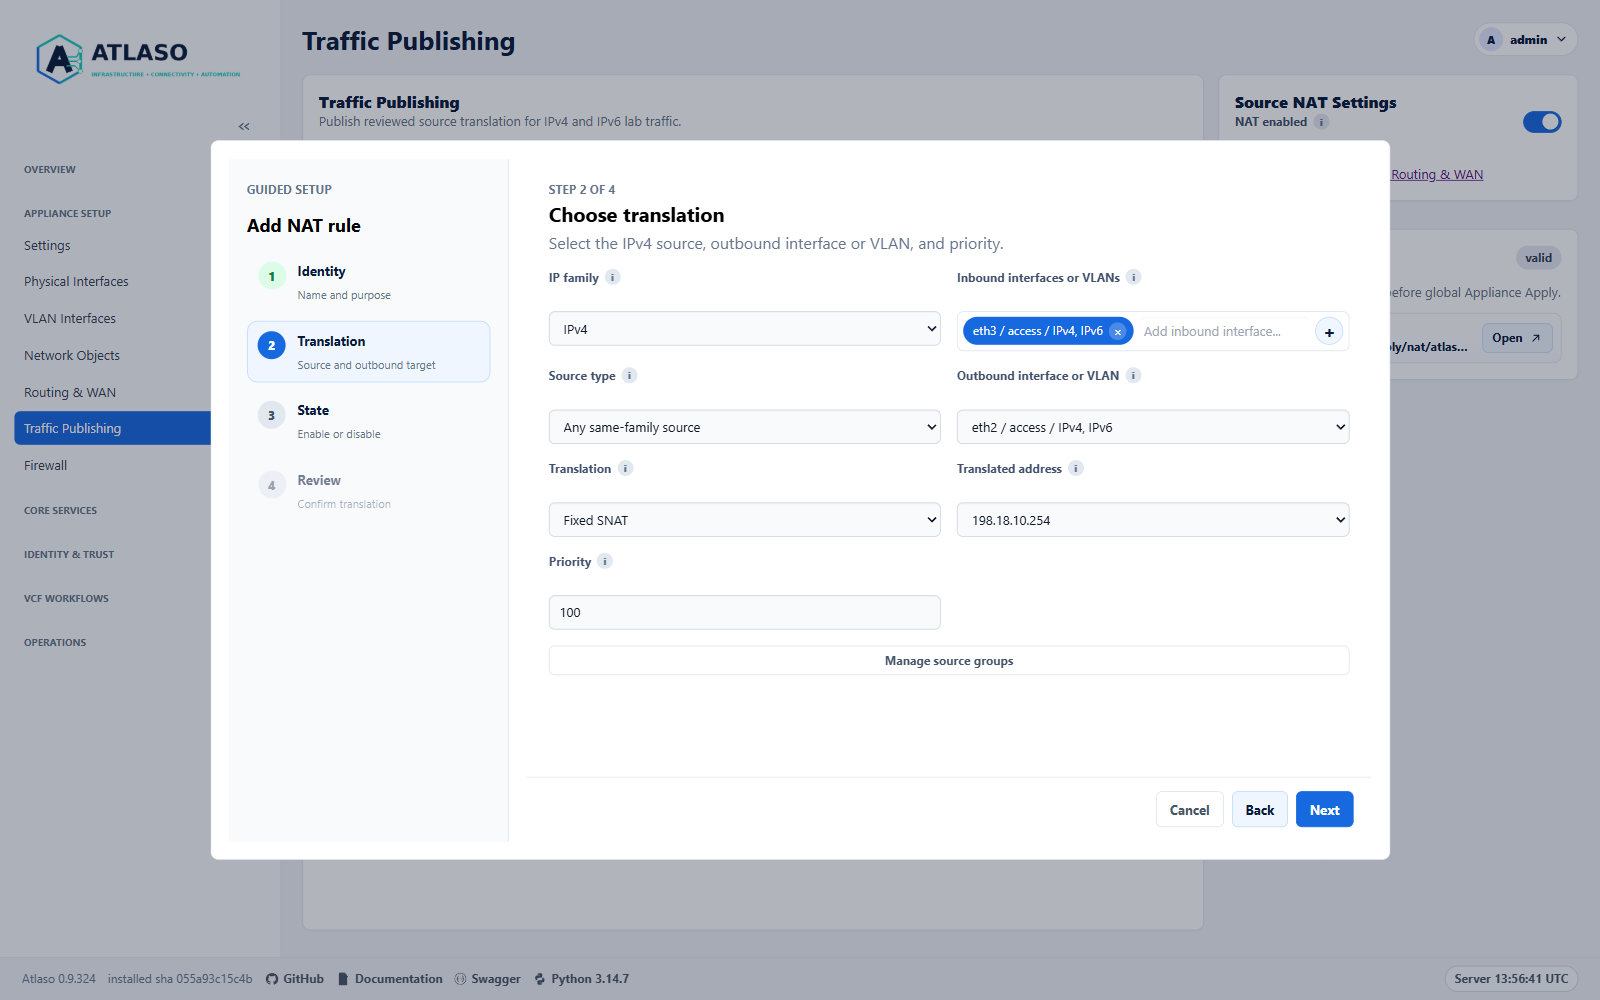Click the Outbound interface or VLAN info icon

[x=1134, y=375]
